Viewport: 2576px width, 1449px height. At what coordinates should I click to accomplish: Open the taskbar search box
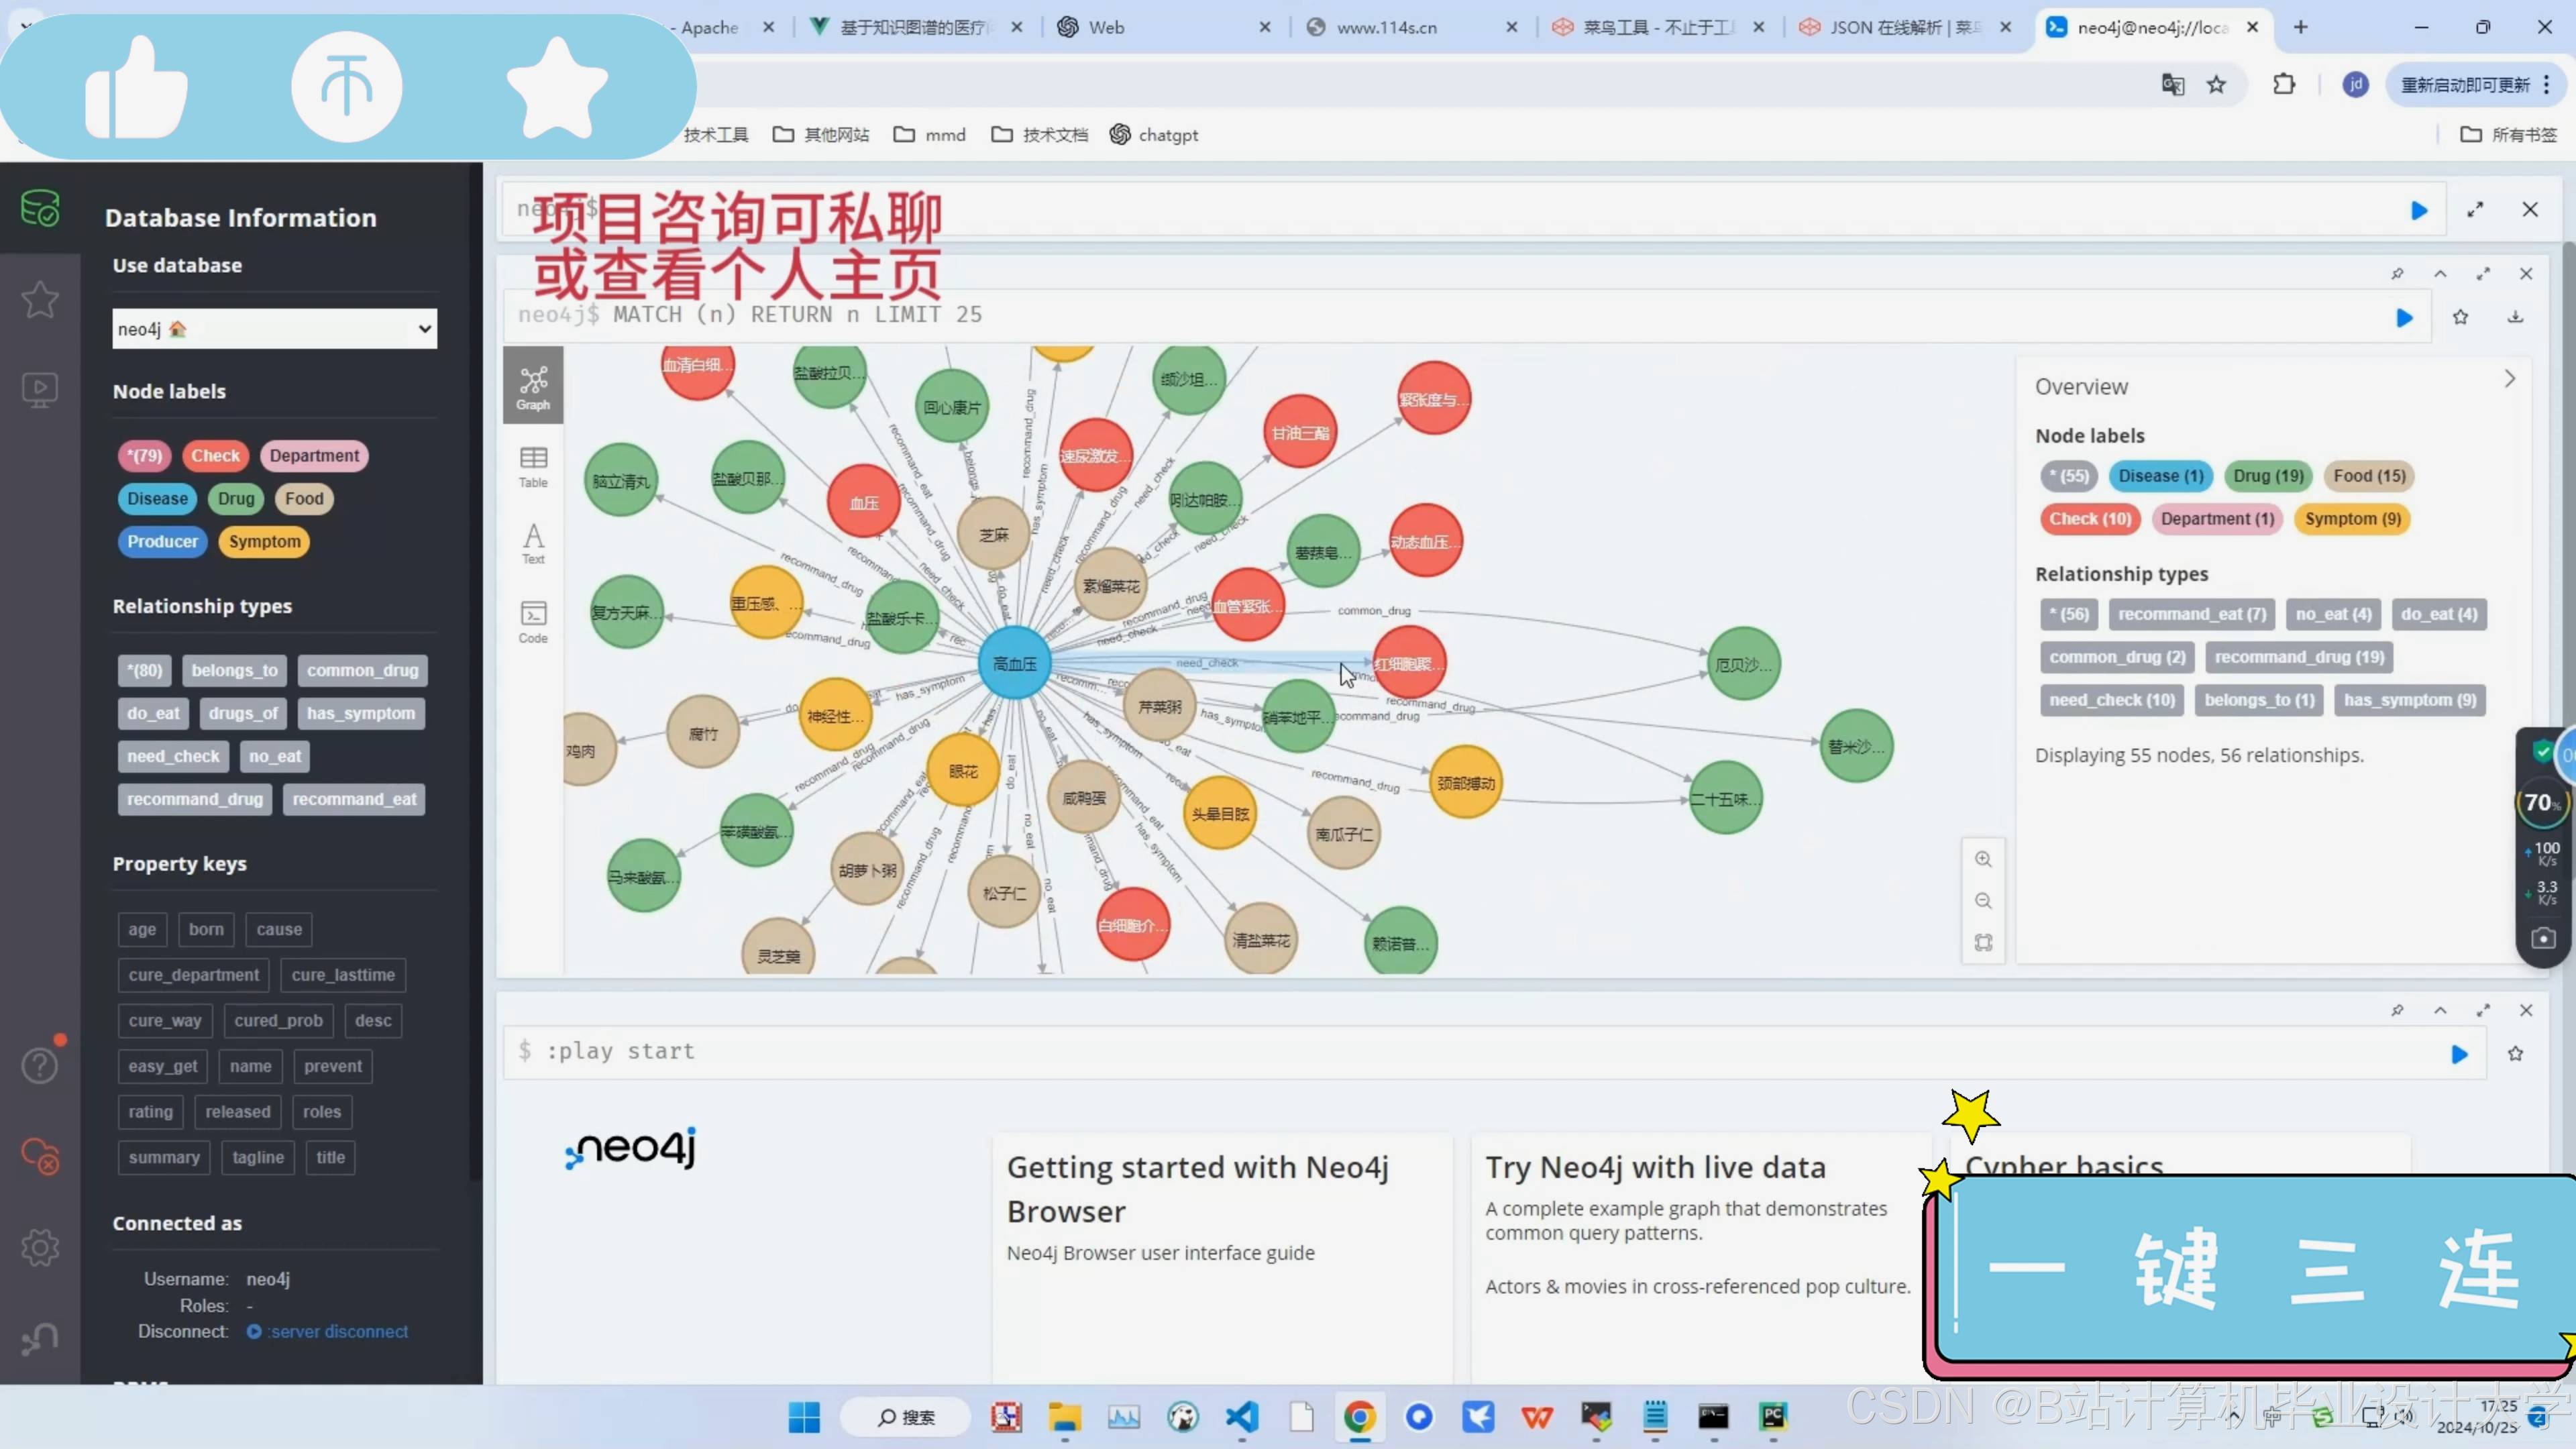905,1416
